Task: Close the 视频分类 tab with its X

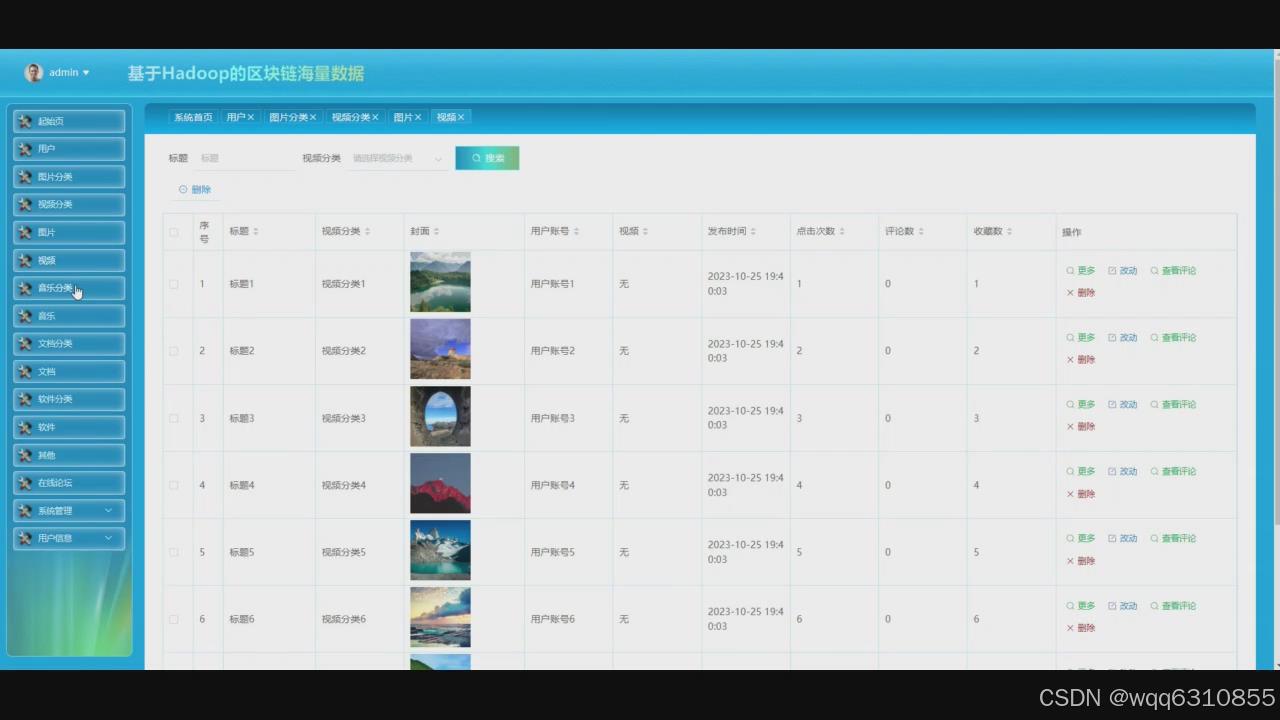Action: click(x=375, y=117)
